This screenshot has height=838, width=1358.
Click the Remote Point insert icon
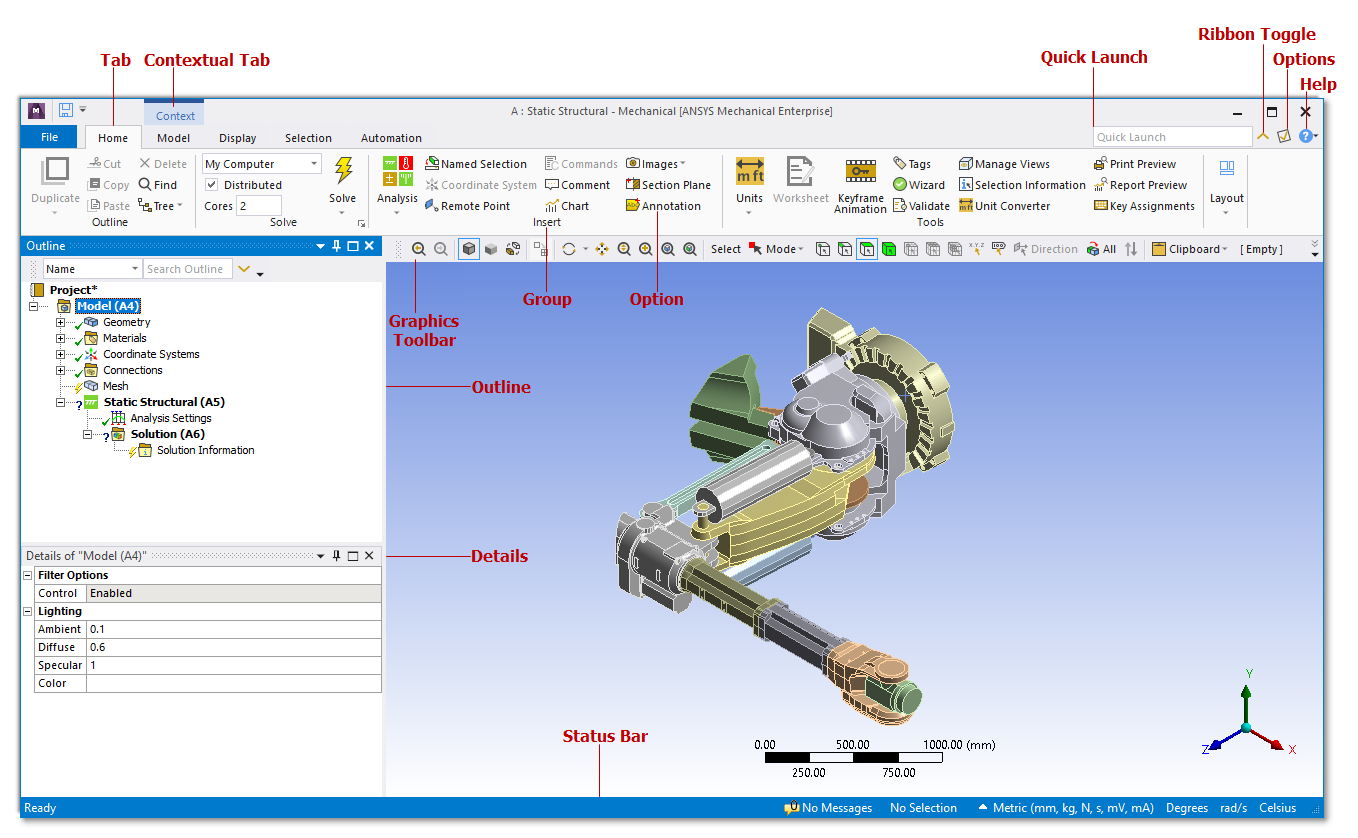[470, 205]
